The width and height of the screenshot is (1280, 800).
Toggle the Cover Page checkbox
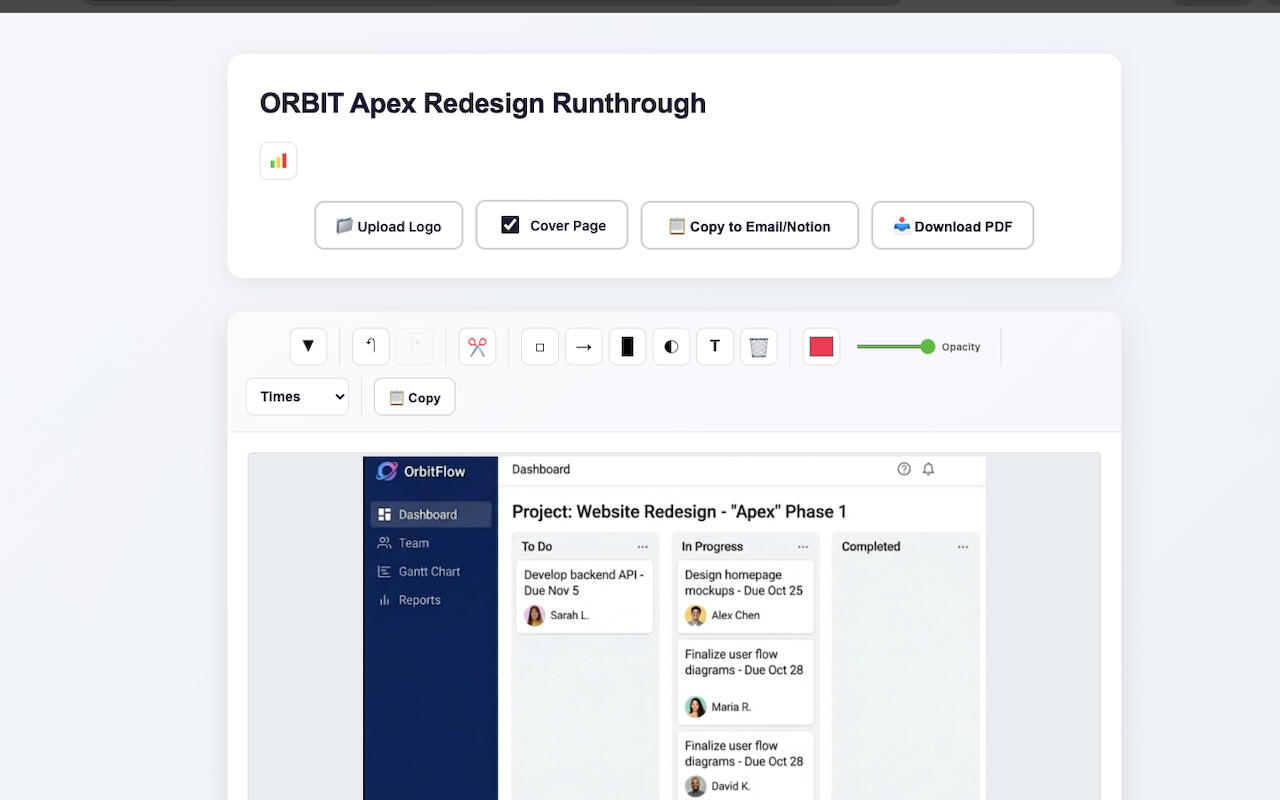[x=510, y=225]
